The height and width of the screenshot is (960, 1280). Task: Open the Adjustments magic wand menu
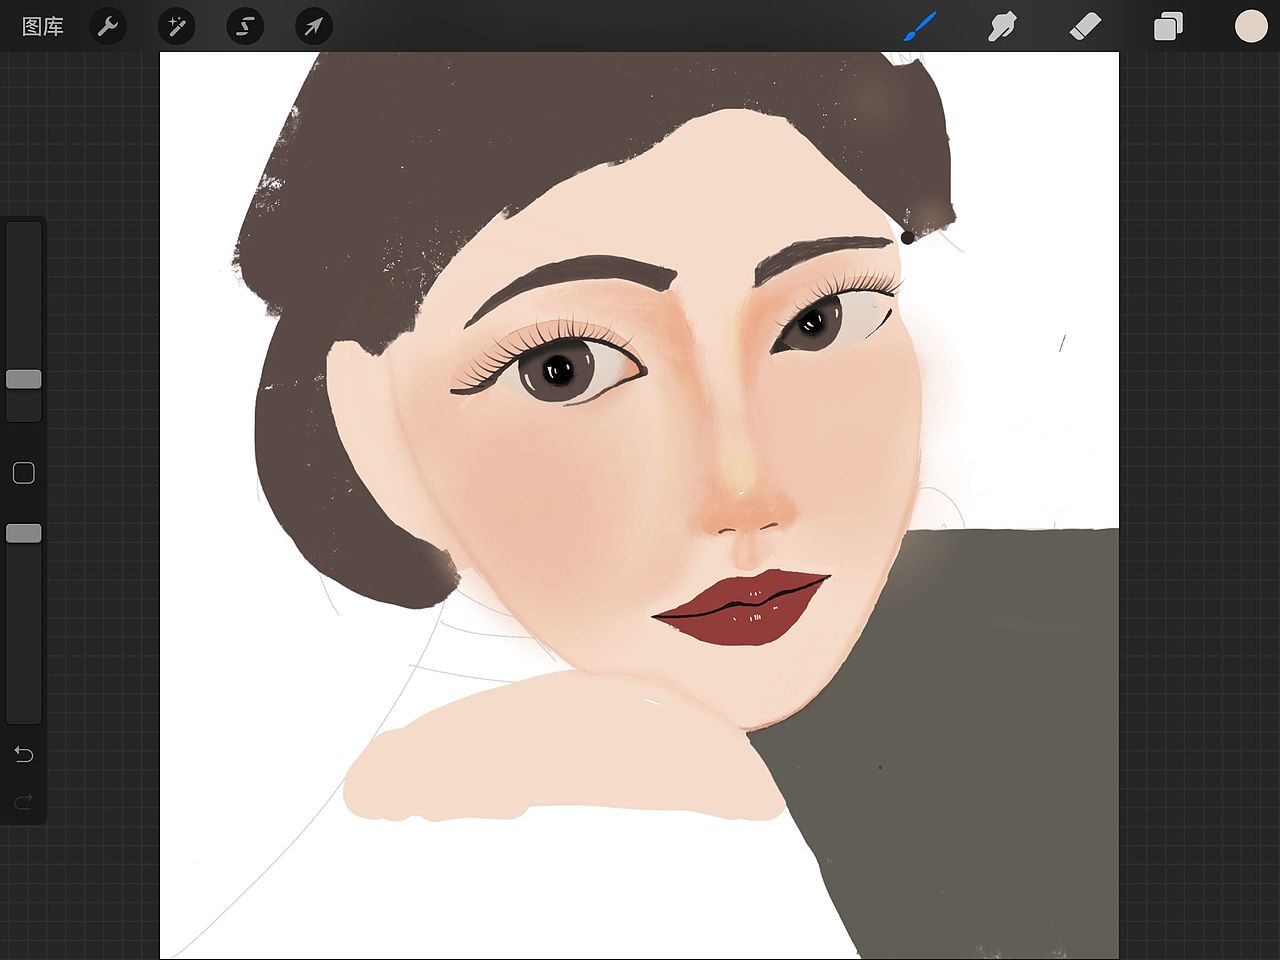point(176,26)
